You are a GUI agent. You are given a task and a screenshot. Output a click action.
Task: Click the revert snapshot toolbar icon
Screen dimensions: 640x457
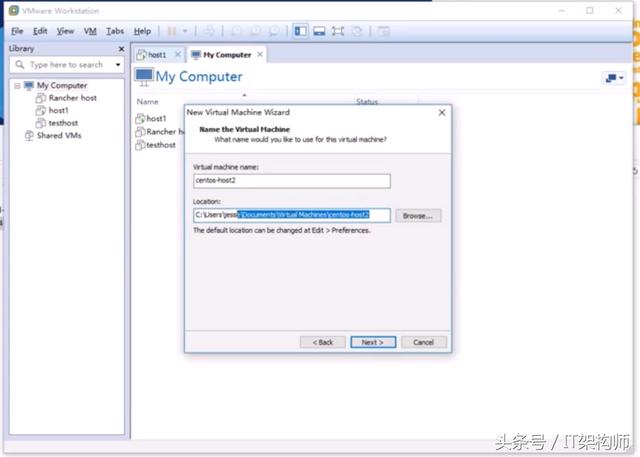pos(256,31)
